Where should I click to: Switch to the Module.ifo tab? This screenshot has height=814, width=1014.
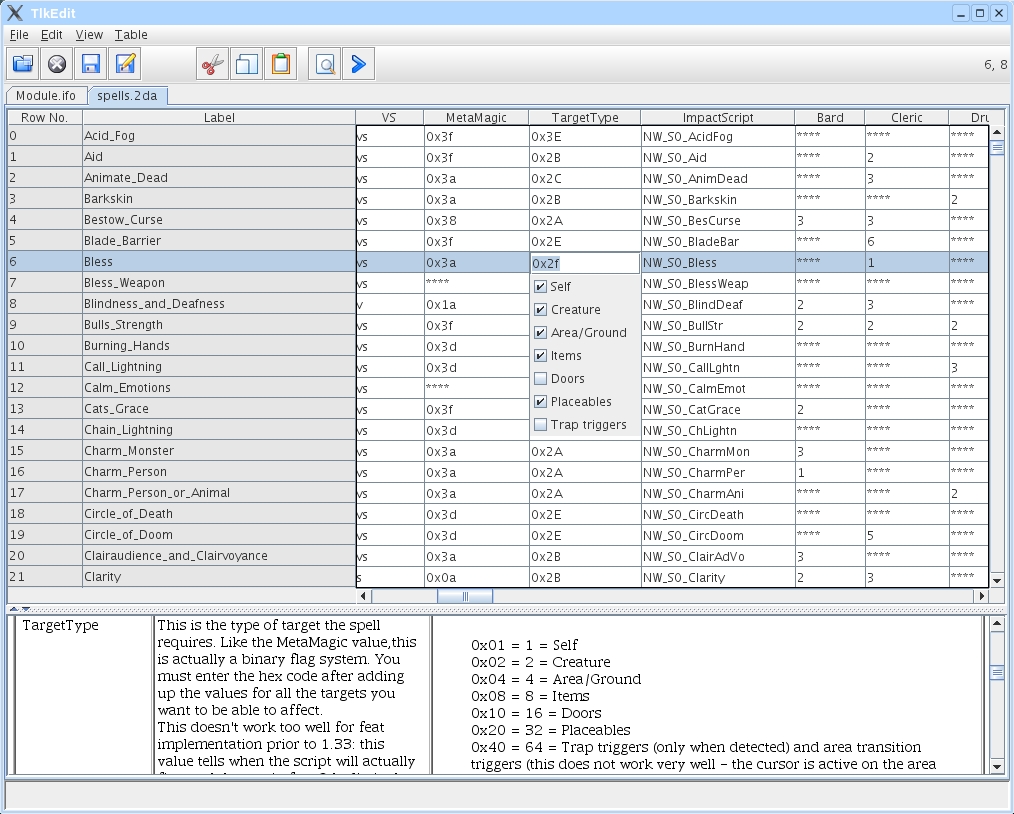pyautogui.click(x=46, y=96)
